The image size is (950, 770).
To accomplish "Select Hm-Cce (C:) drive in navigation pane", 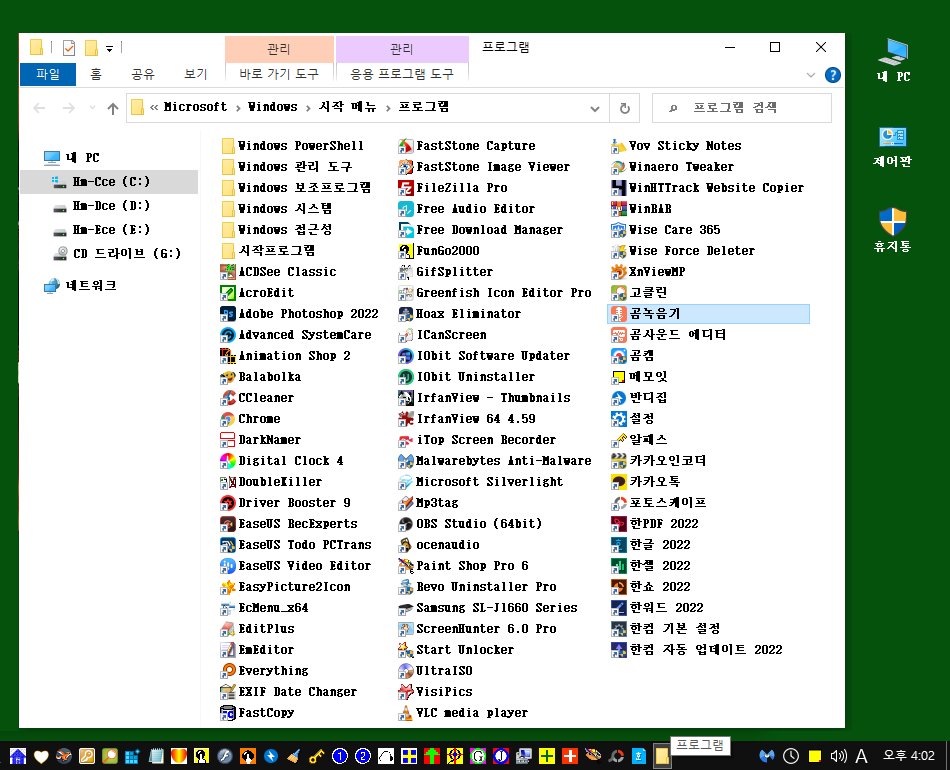I will [109, 182].
